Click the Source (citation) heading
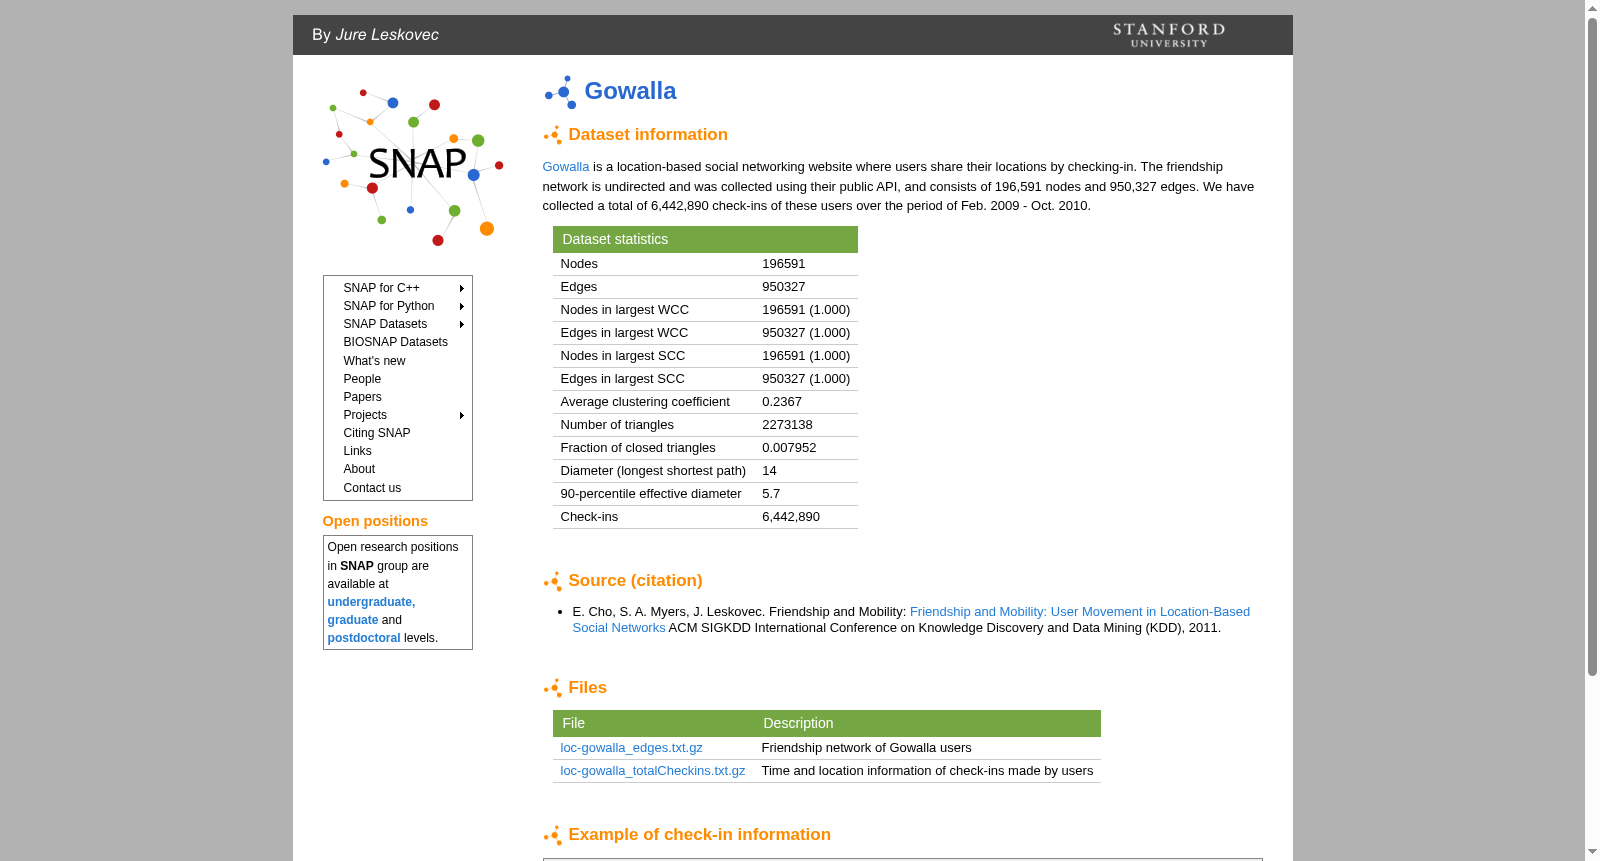This screenshot has height=861, width=1600. (635, 581)
